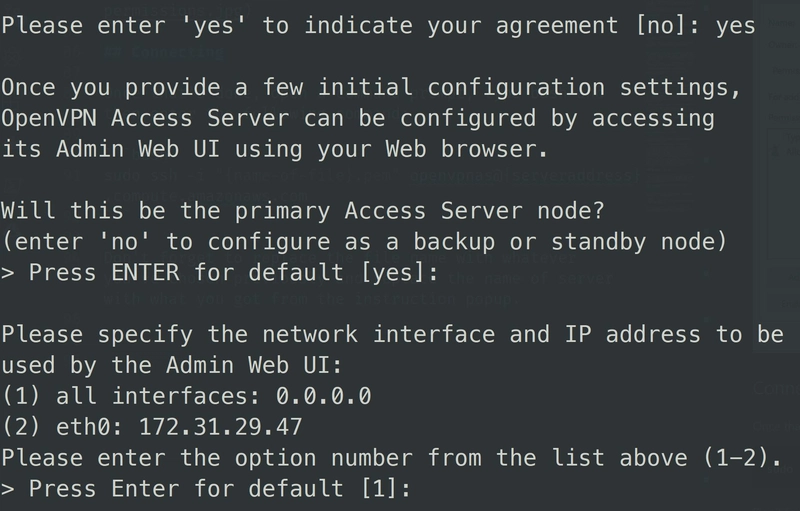Screen dimensions: 800x511
Task: Click the 0.0.0.0 address text
Action: pyautogui.click(x=323, y=396)
